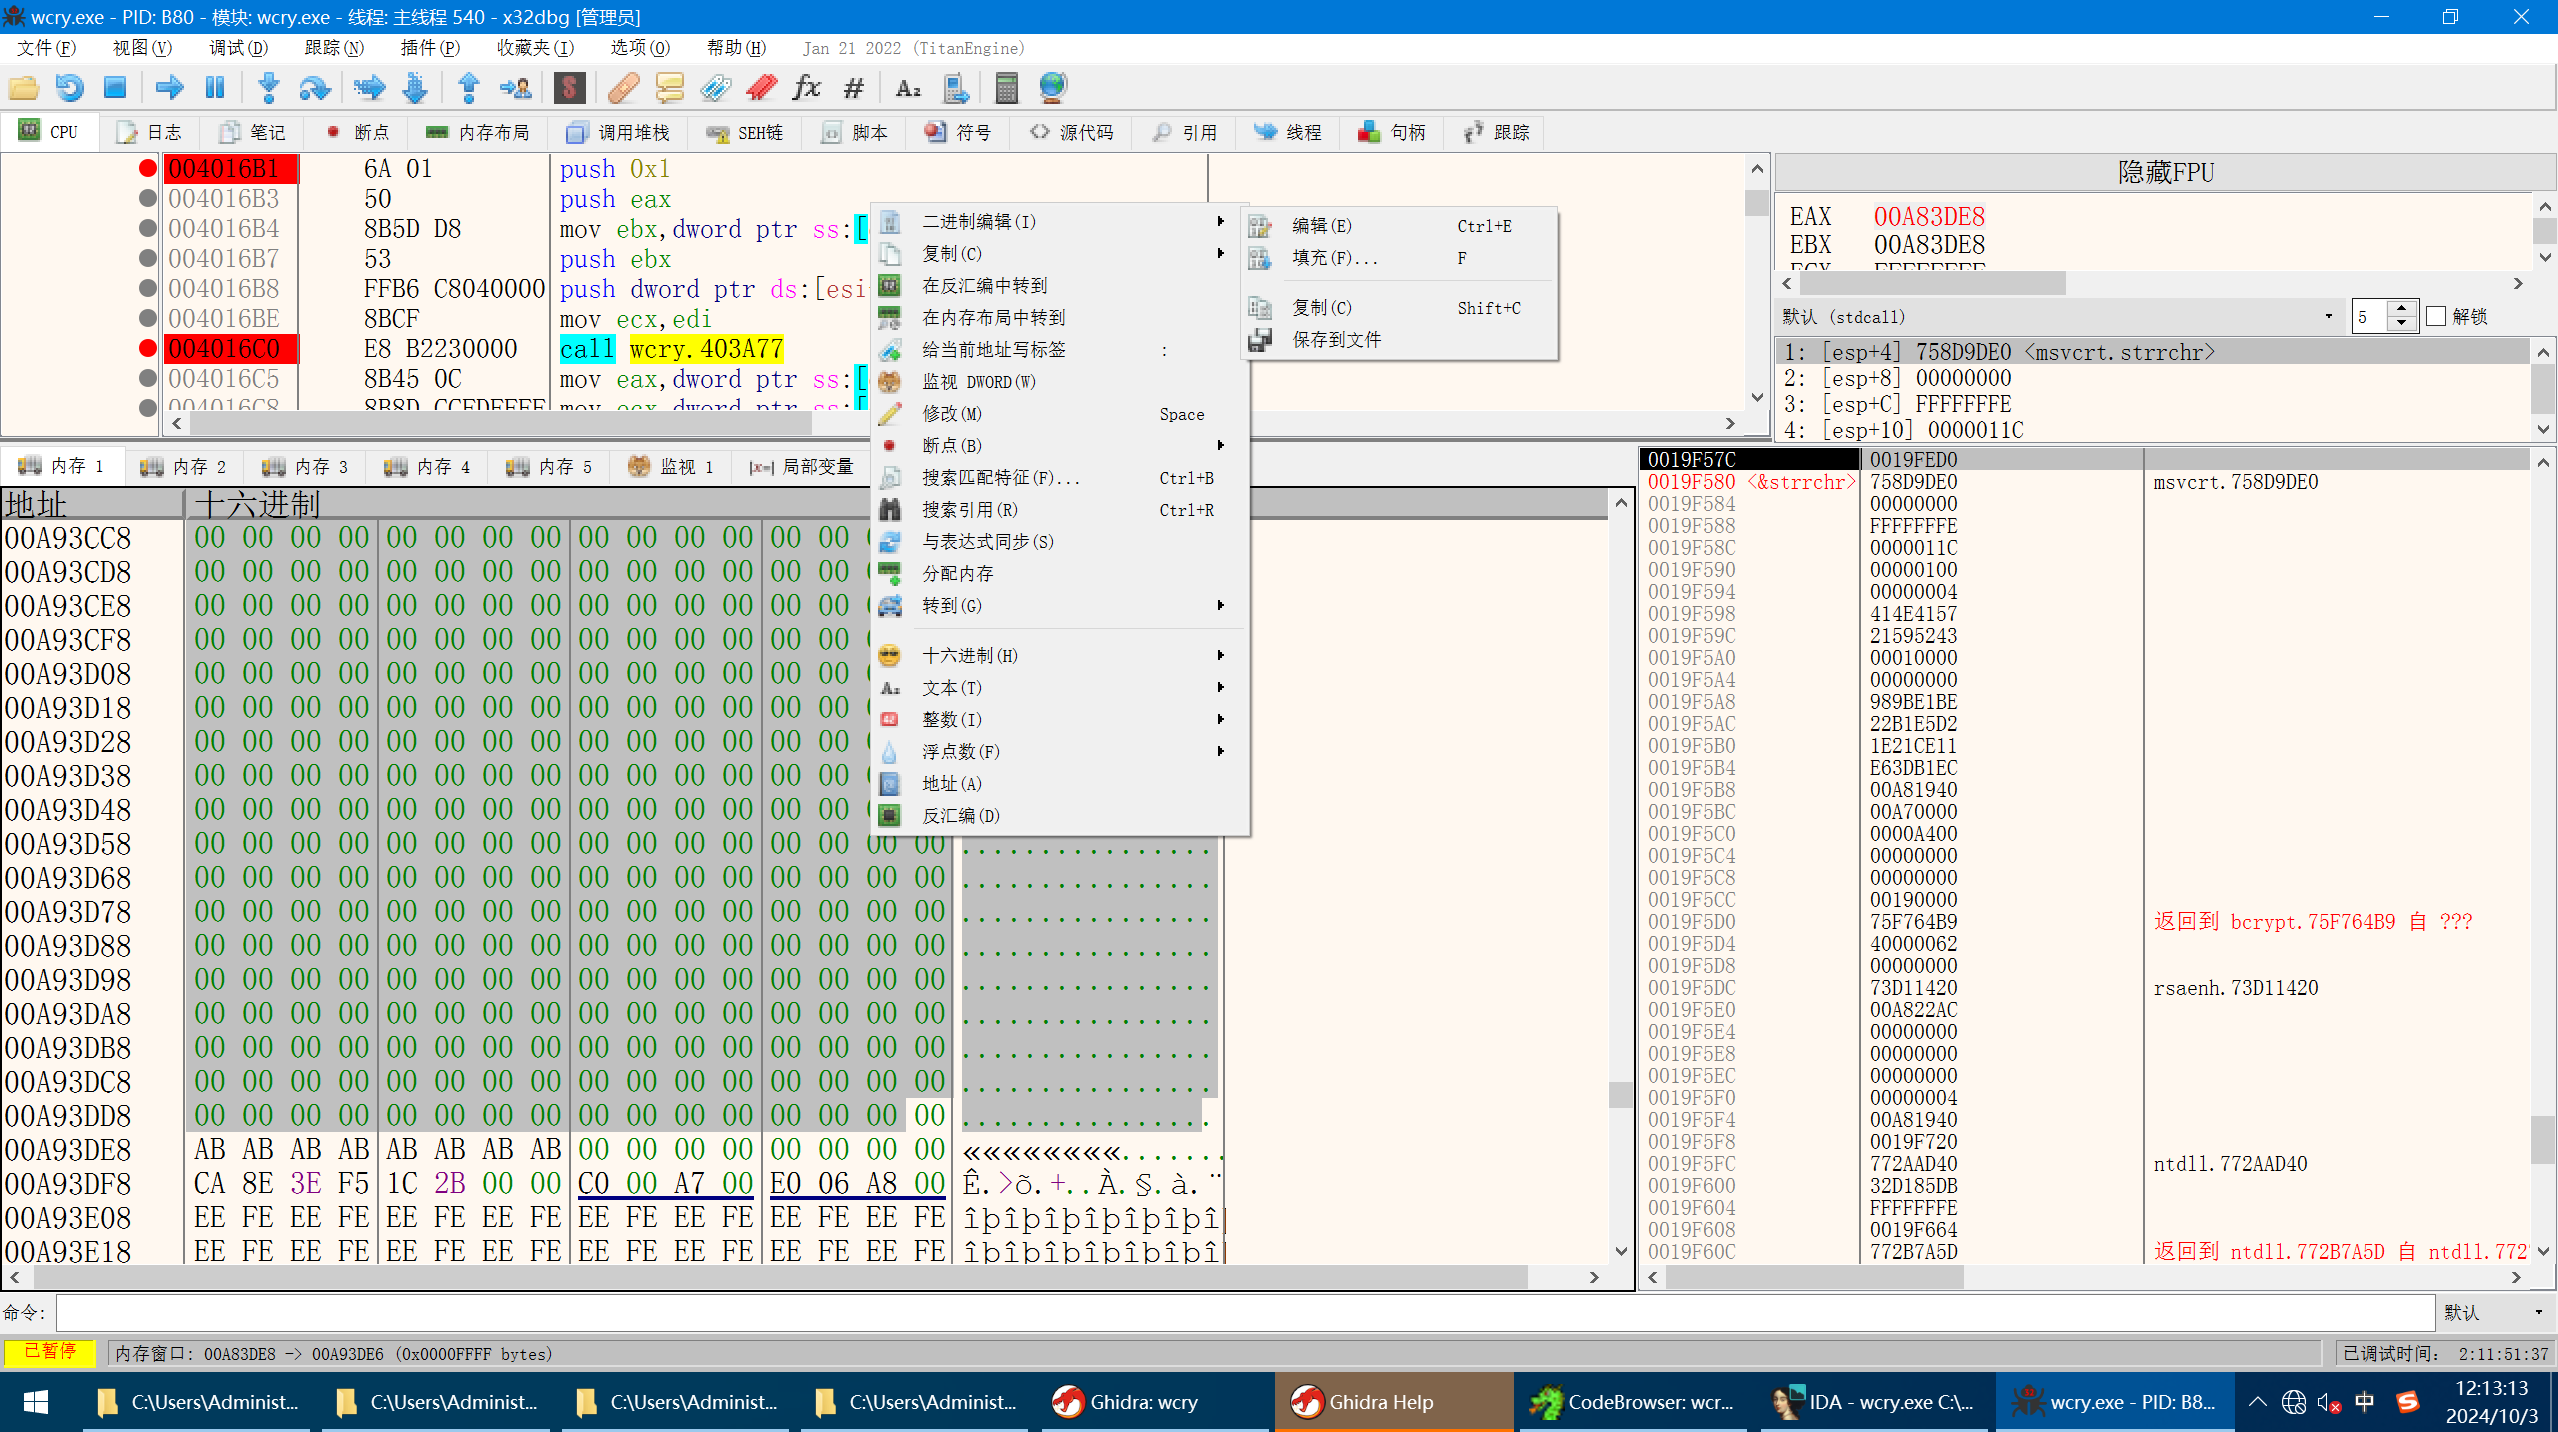Select 在反汇编中转到 in context menu

983,285
